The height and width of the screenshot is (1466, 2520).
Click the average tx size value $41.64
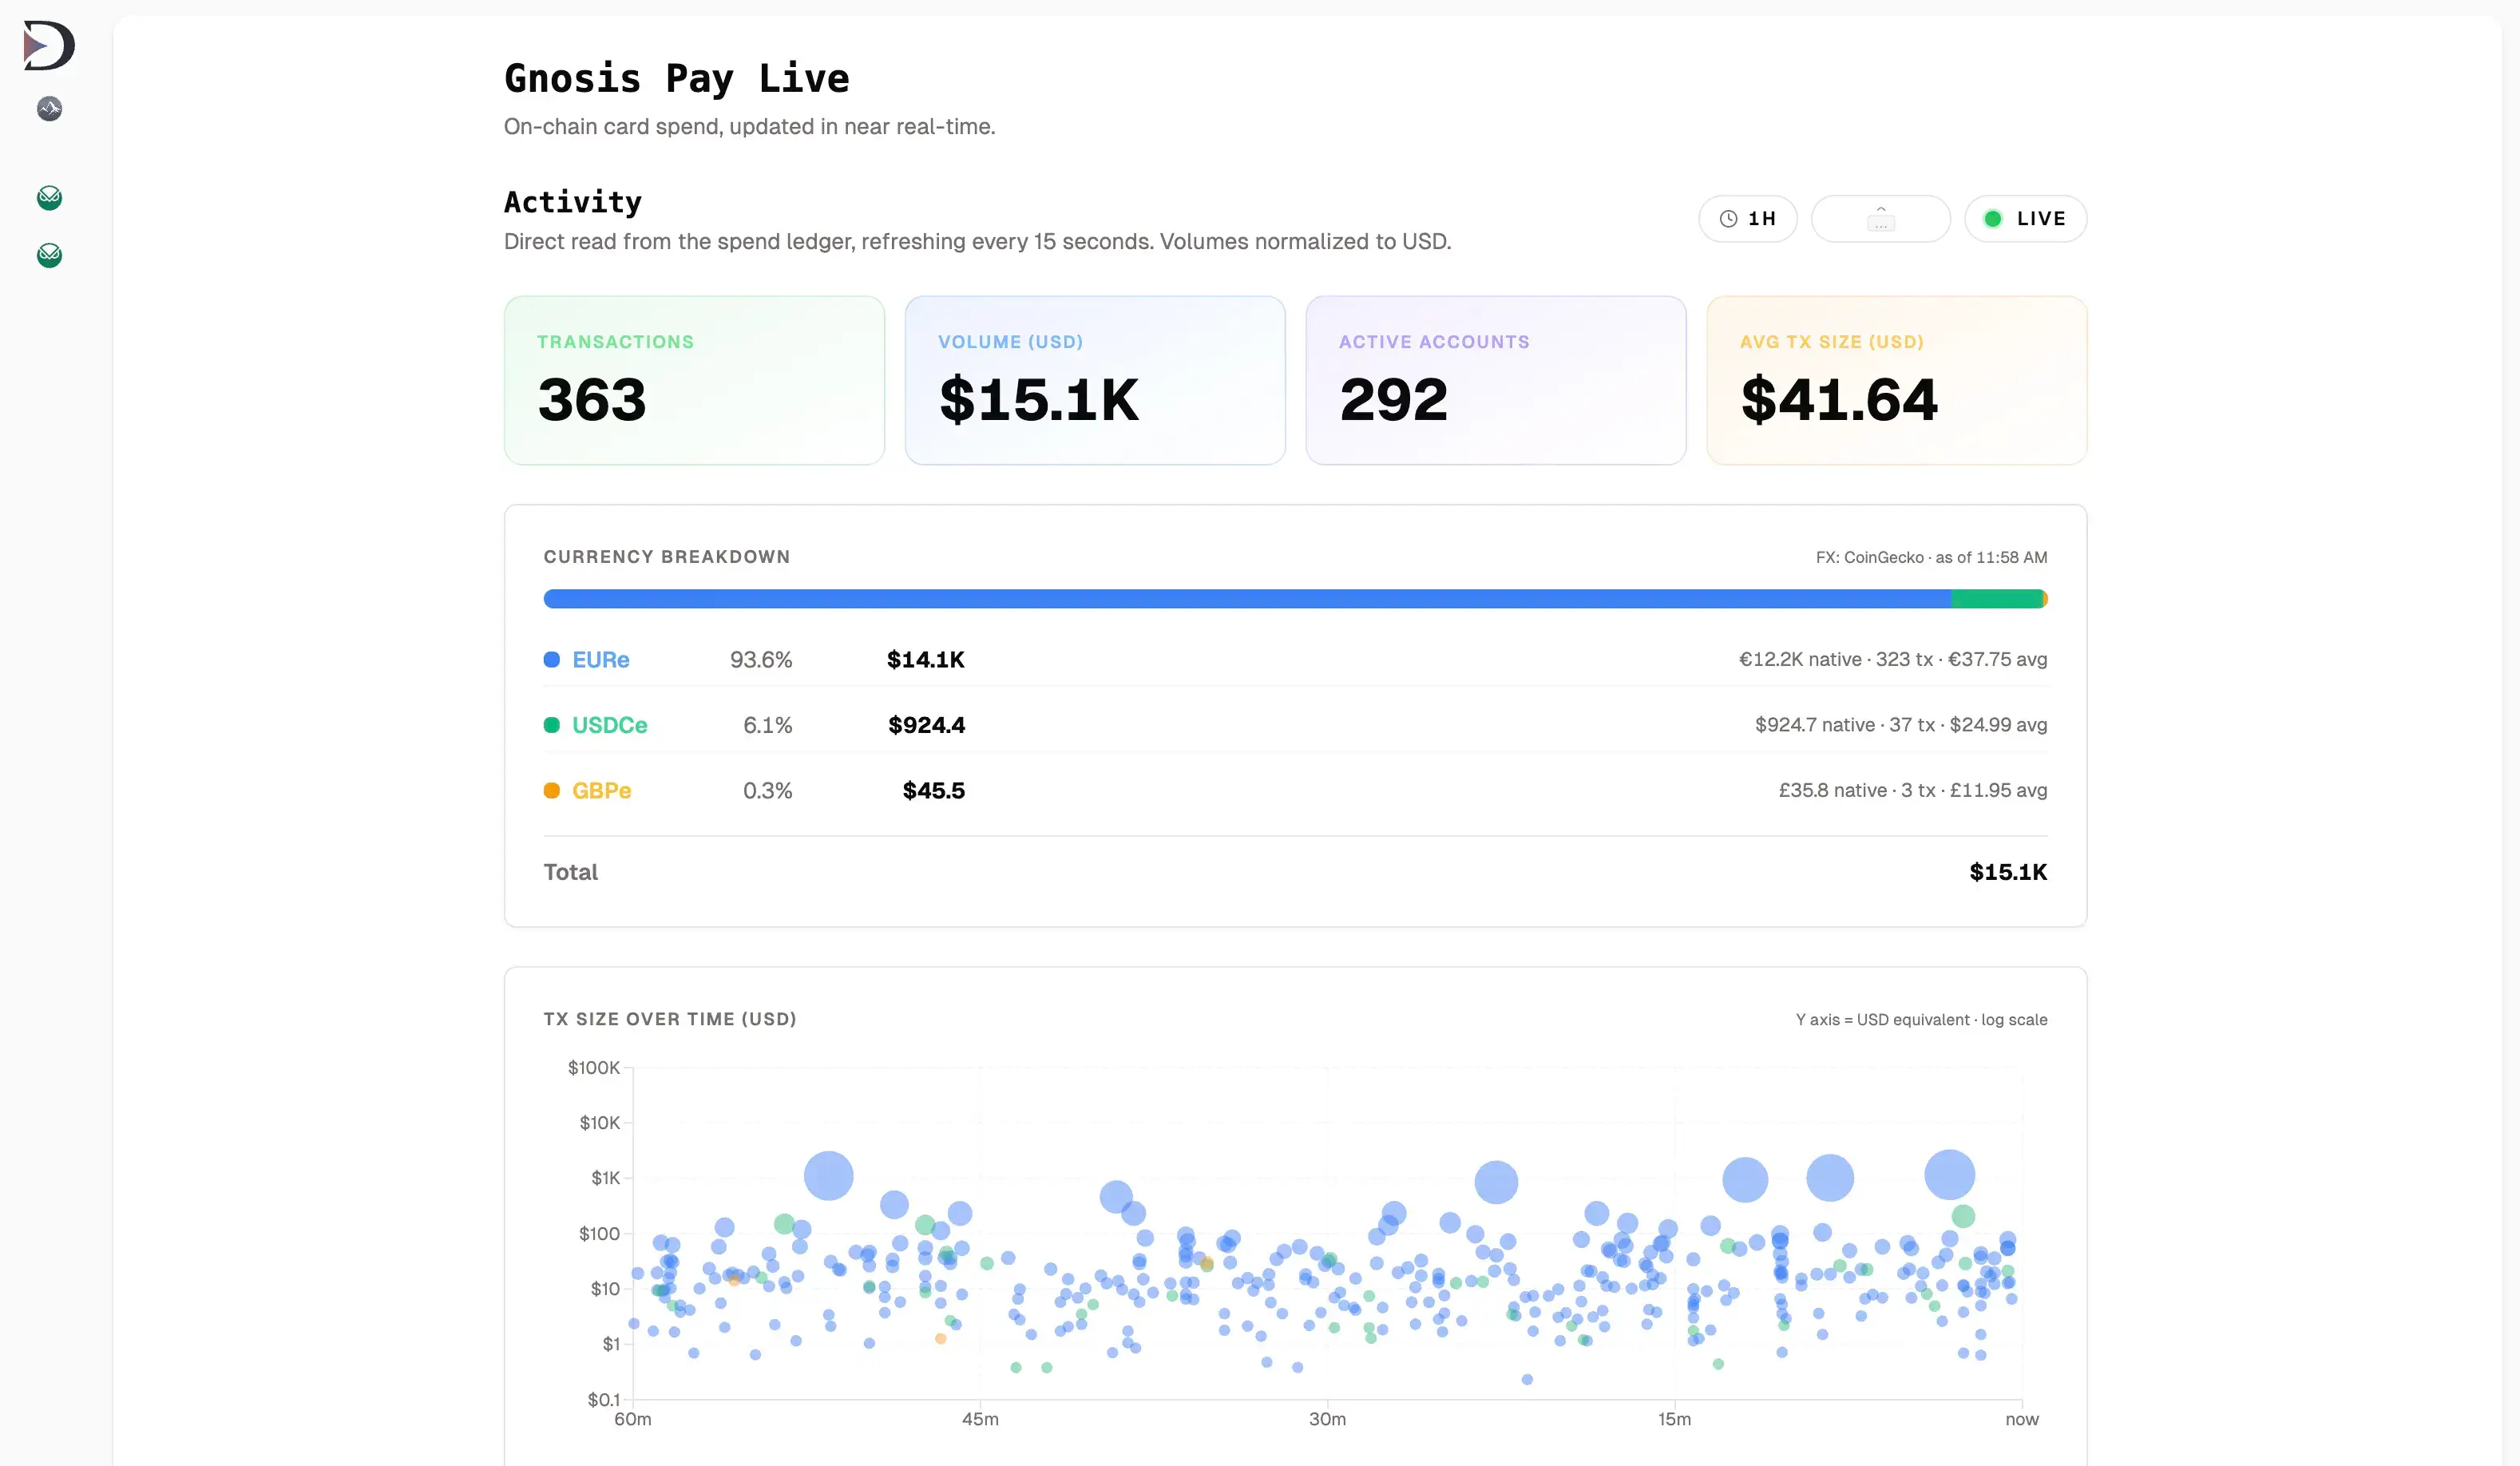(1839, 400)
